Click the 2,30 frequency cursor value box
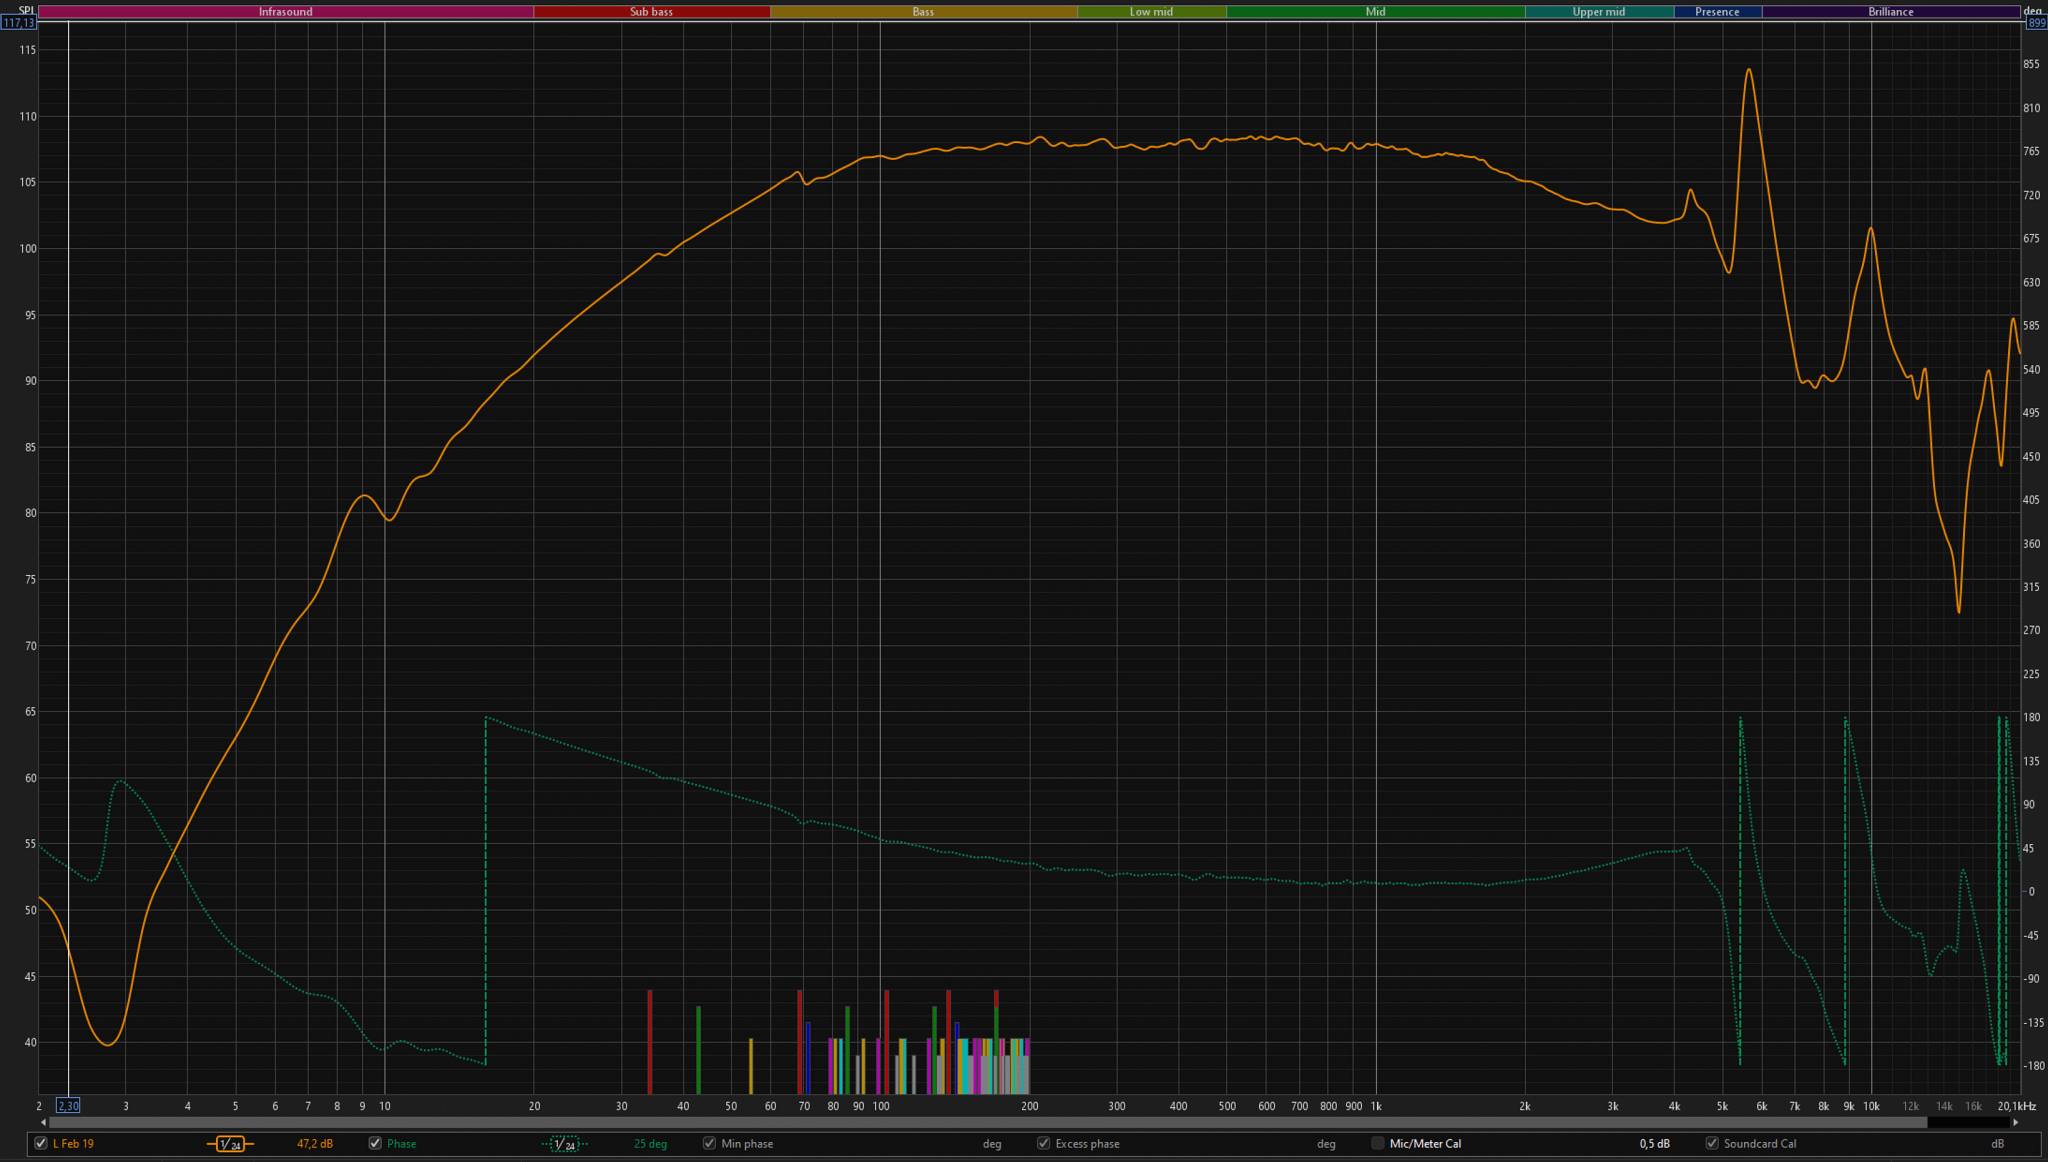The image size is (2048, 1162). [x=68, y=1106]
